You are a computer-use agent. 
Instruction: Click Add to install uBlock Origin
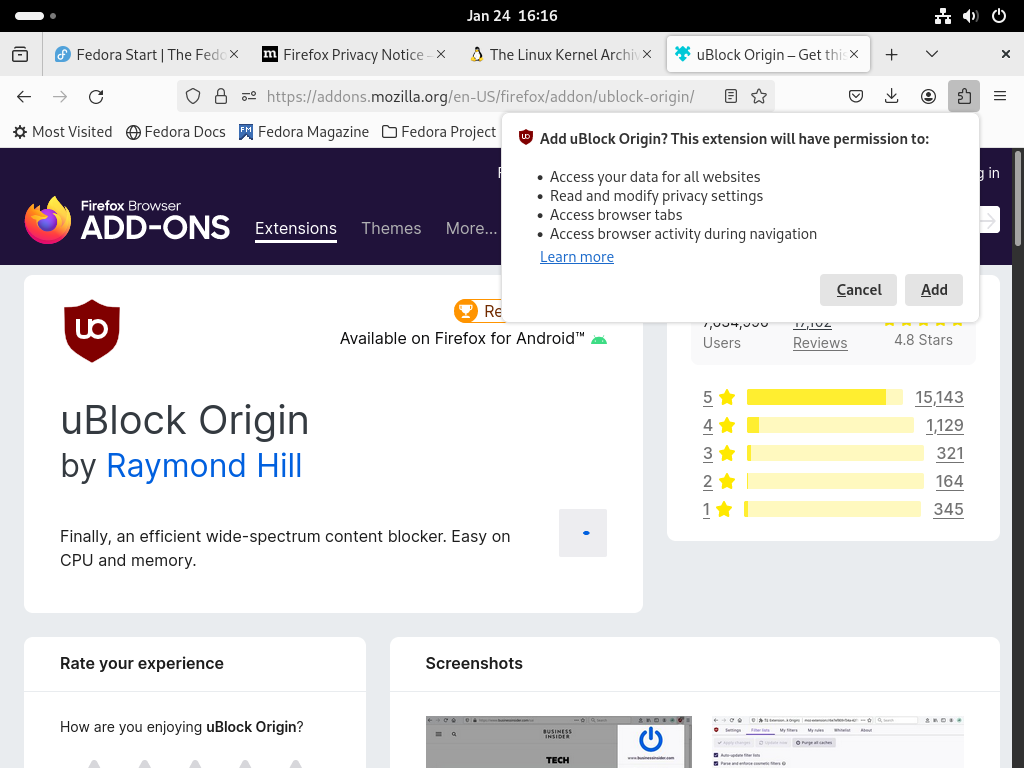[x=934, y=290]
